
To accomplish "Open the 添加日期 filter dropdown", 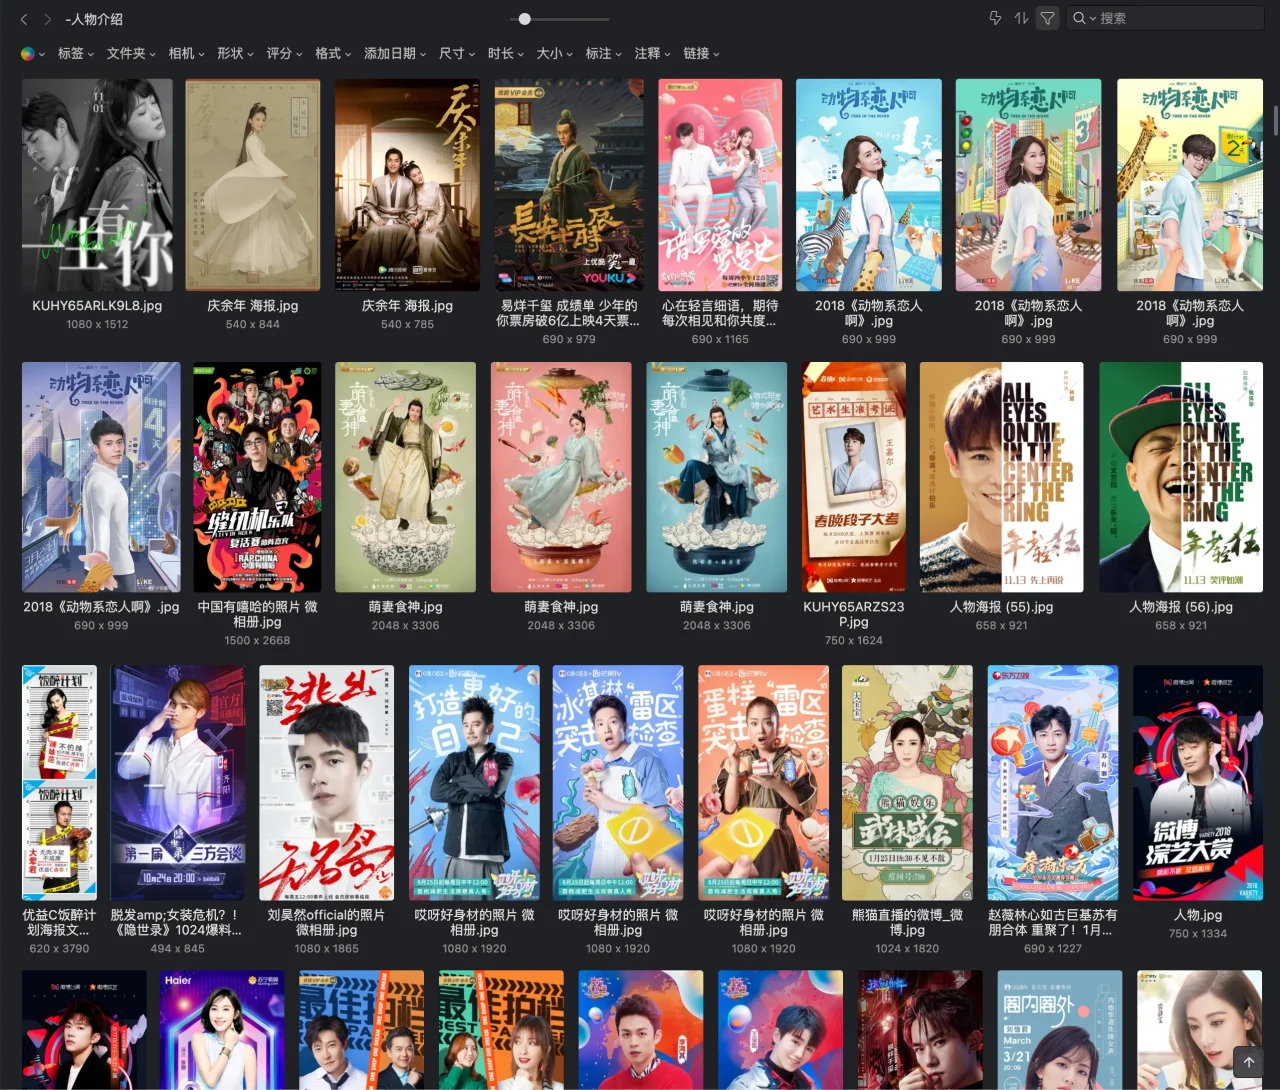I will click(x=394, y=54).
